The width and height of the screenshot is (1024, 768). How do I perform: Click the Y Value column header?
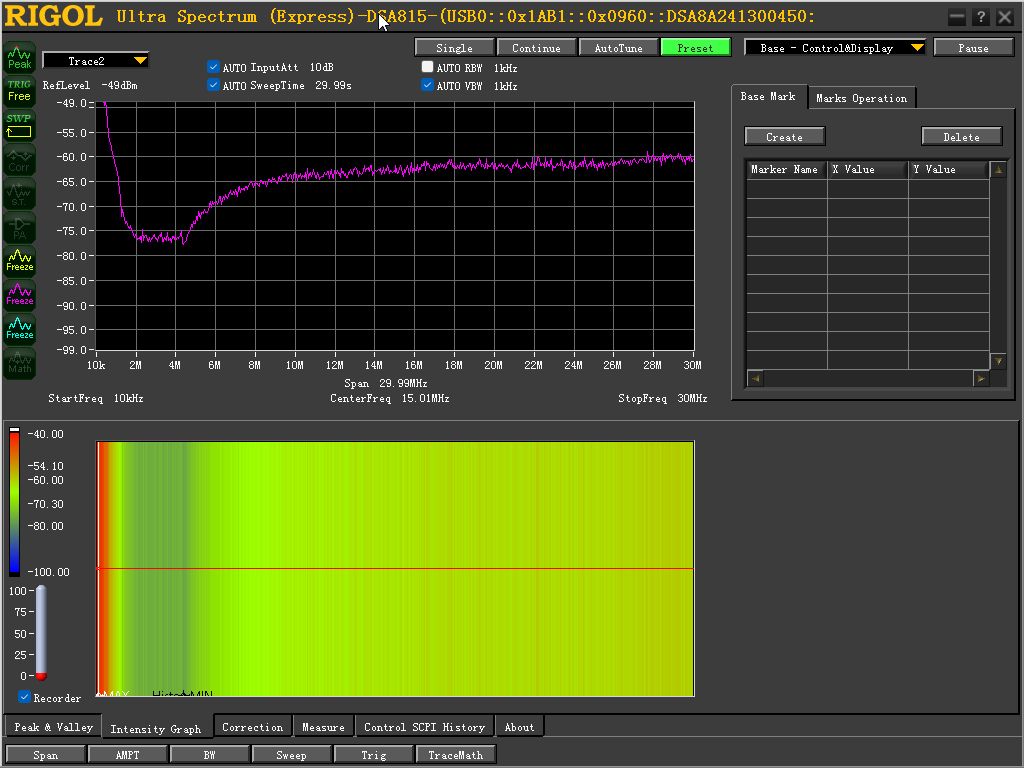pyautogui.click(x=949, y=169)
